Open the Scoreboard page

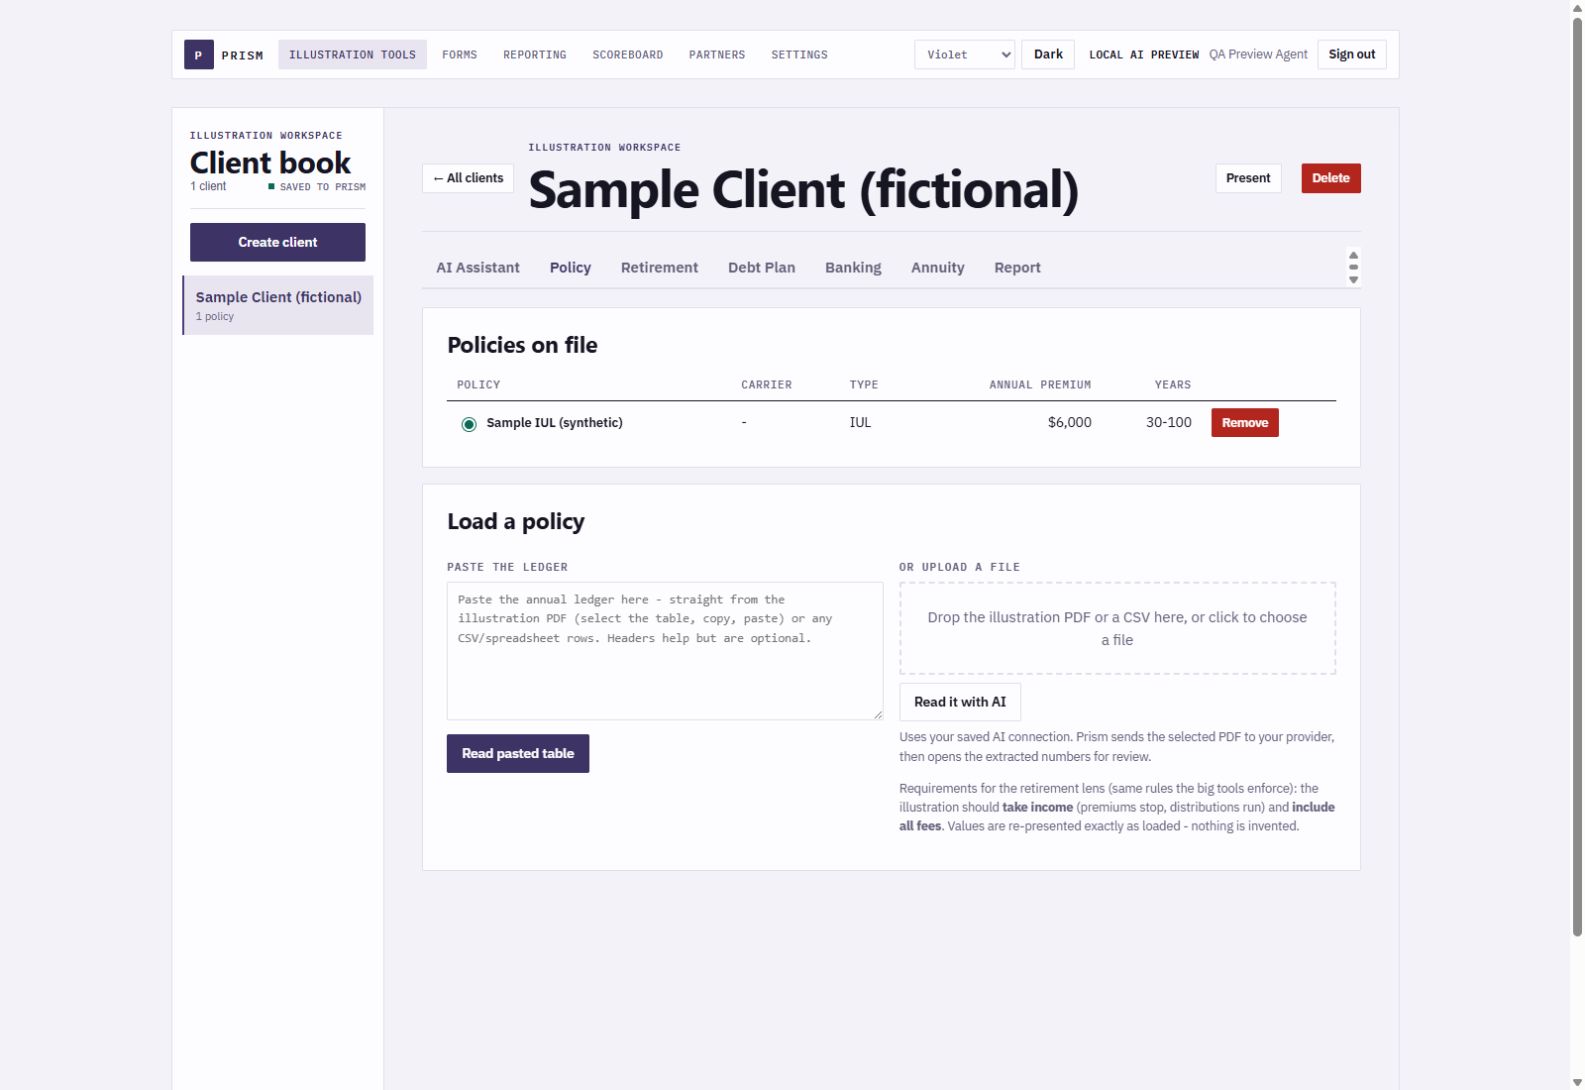(x=627, y=55)
